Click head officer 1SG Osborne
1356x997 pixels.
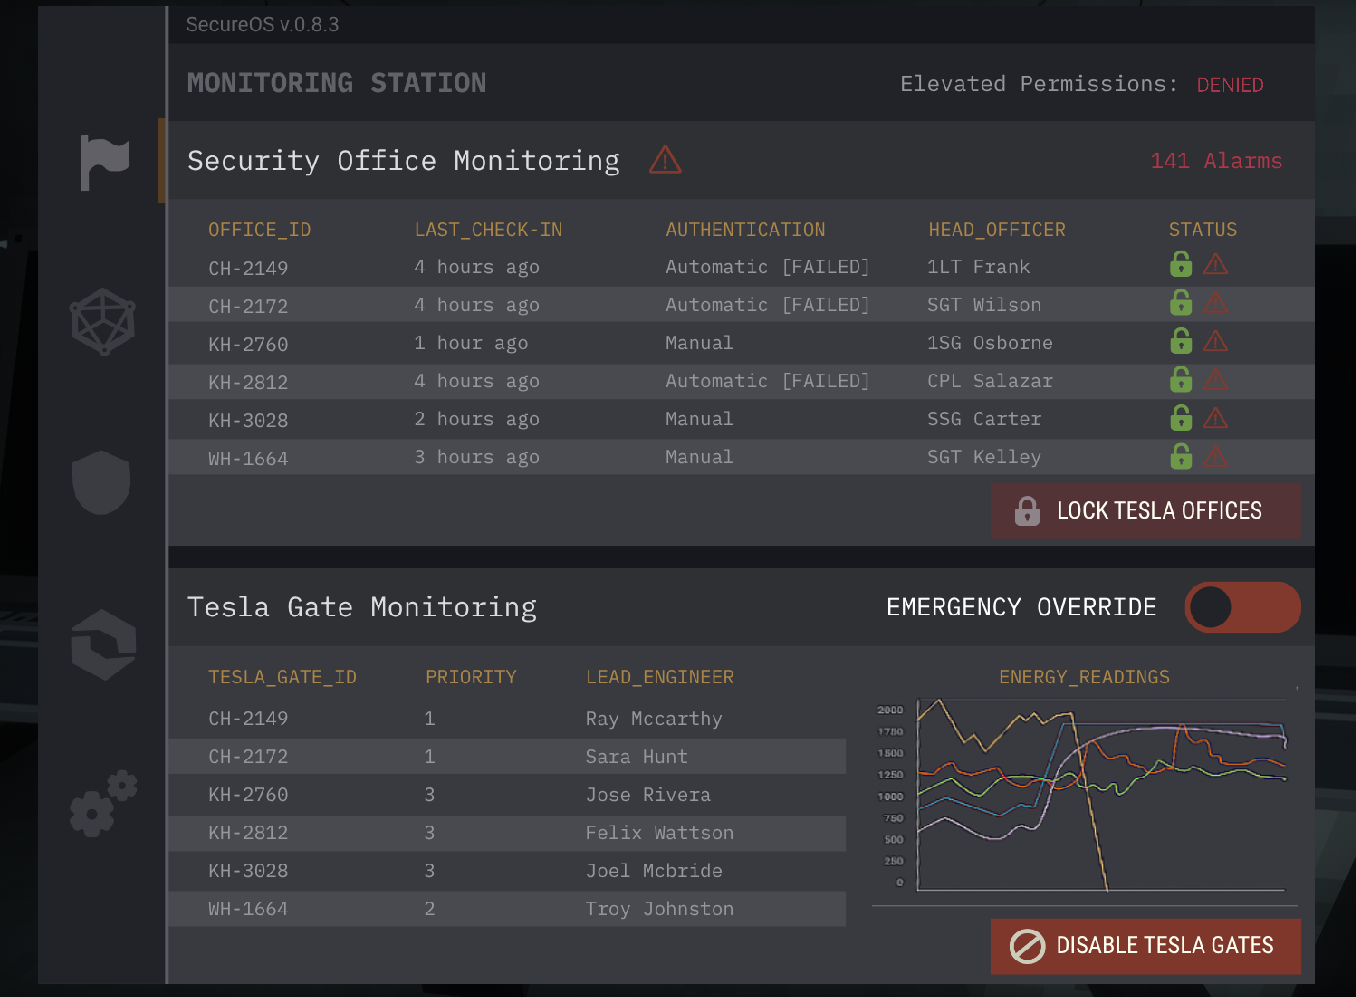[990, 343]
